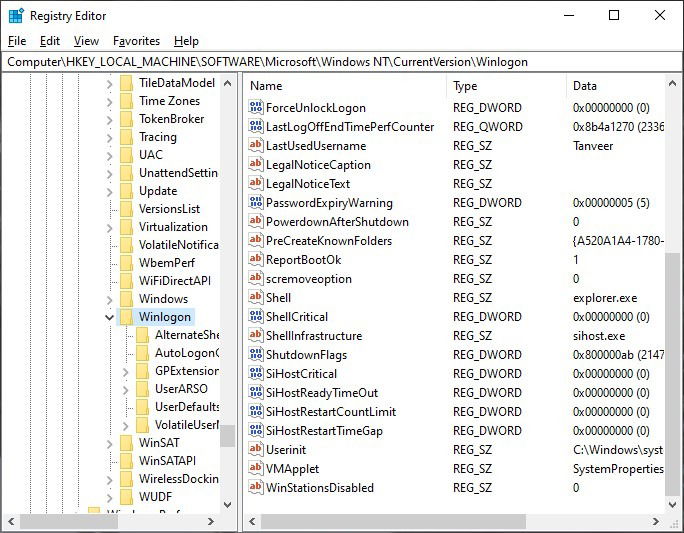Viewport: 684px width, 533px height.
Task: Click the SiHostCritical DWORD icon
Action: (x=256, y=373)
